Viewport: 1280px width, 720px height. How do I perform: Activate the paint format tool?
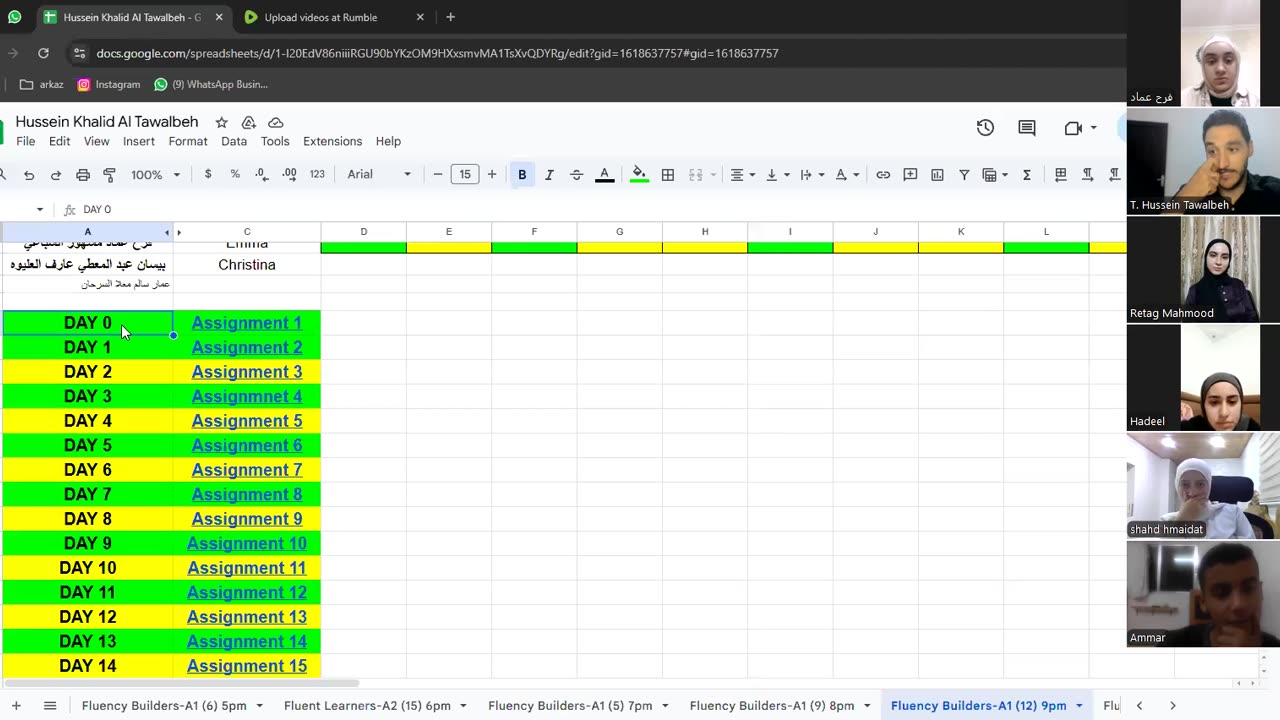(x=110, y=175)
